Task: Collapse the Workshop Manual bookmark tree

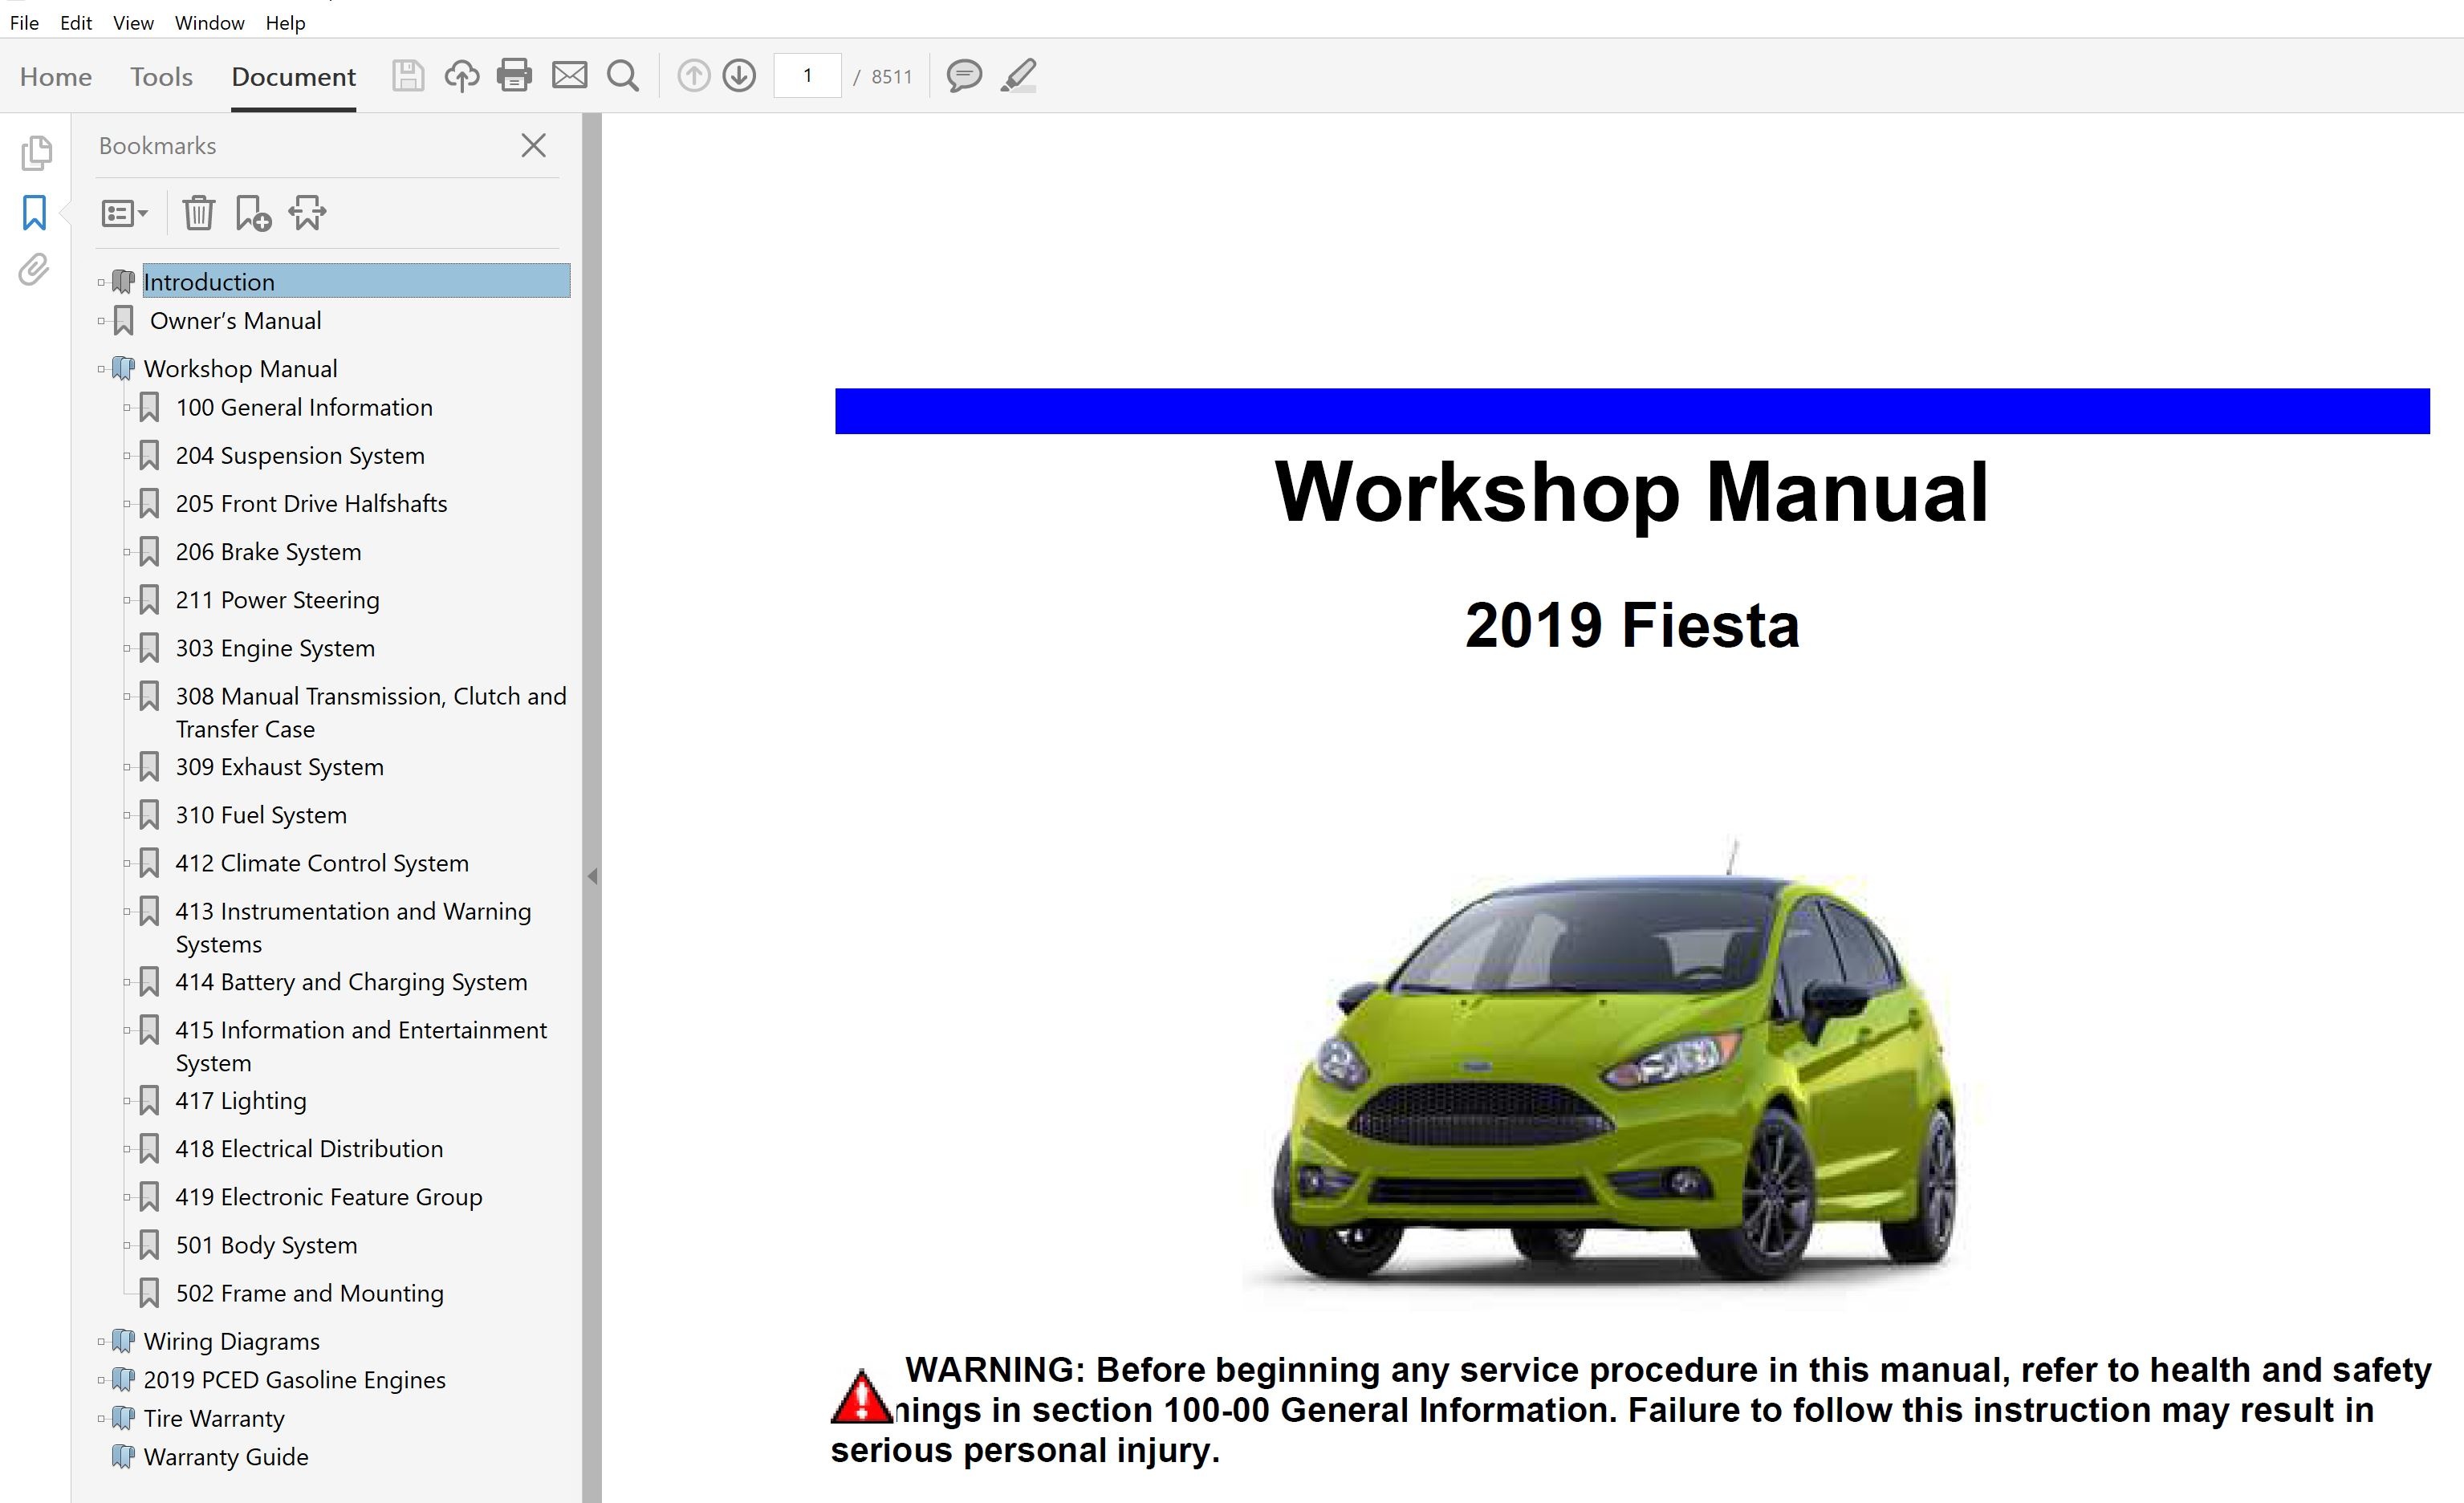Action: (x=101, y=369)
